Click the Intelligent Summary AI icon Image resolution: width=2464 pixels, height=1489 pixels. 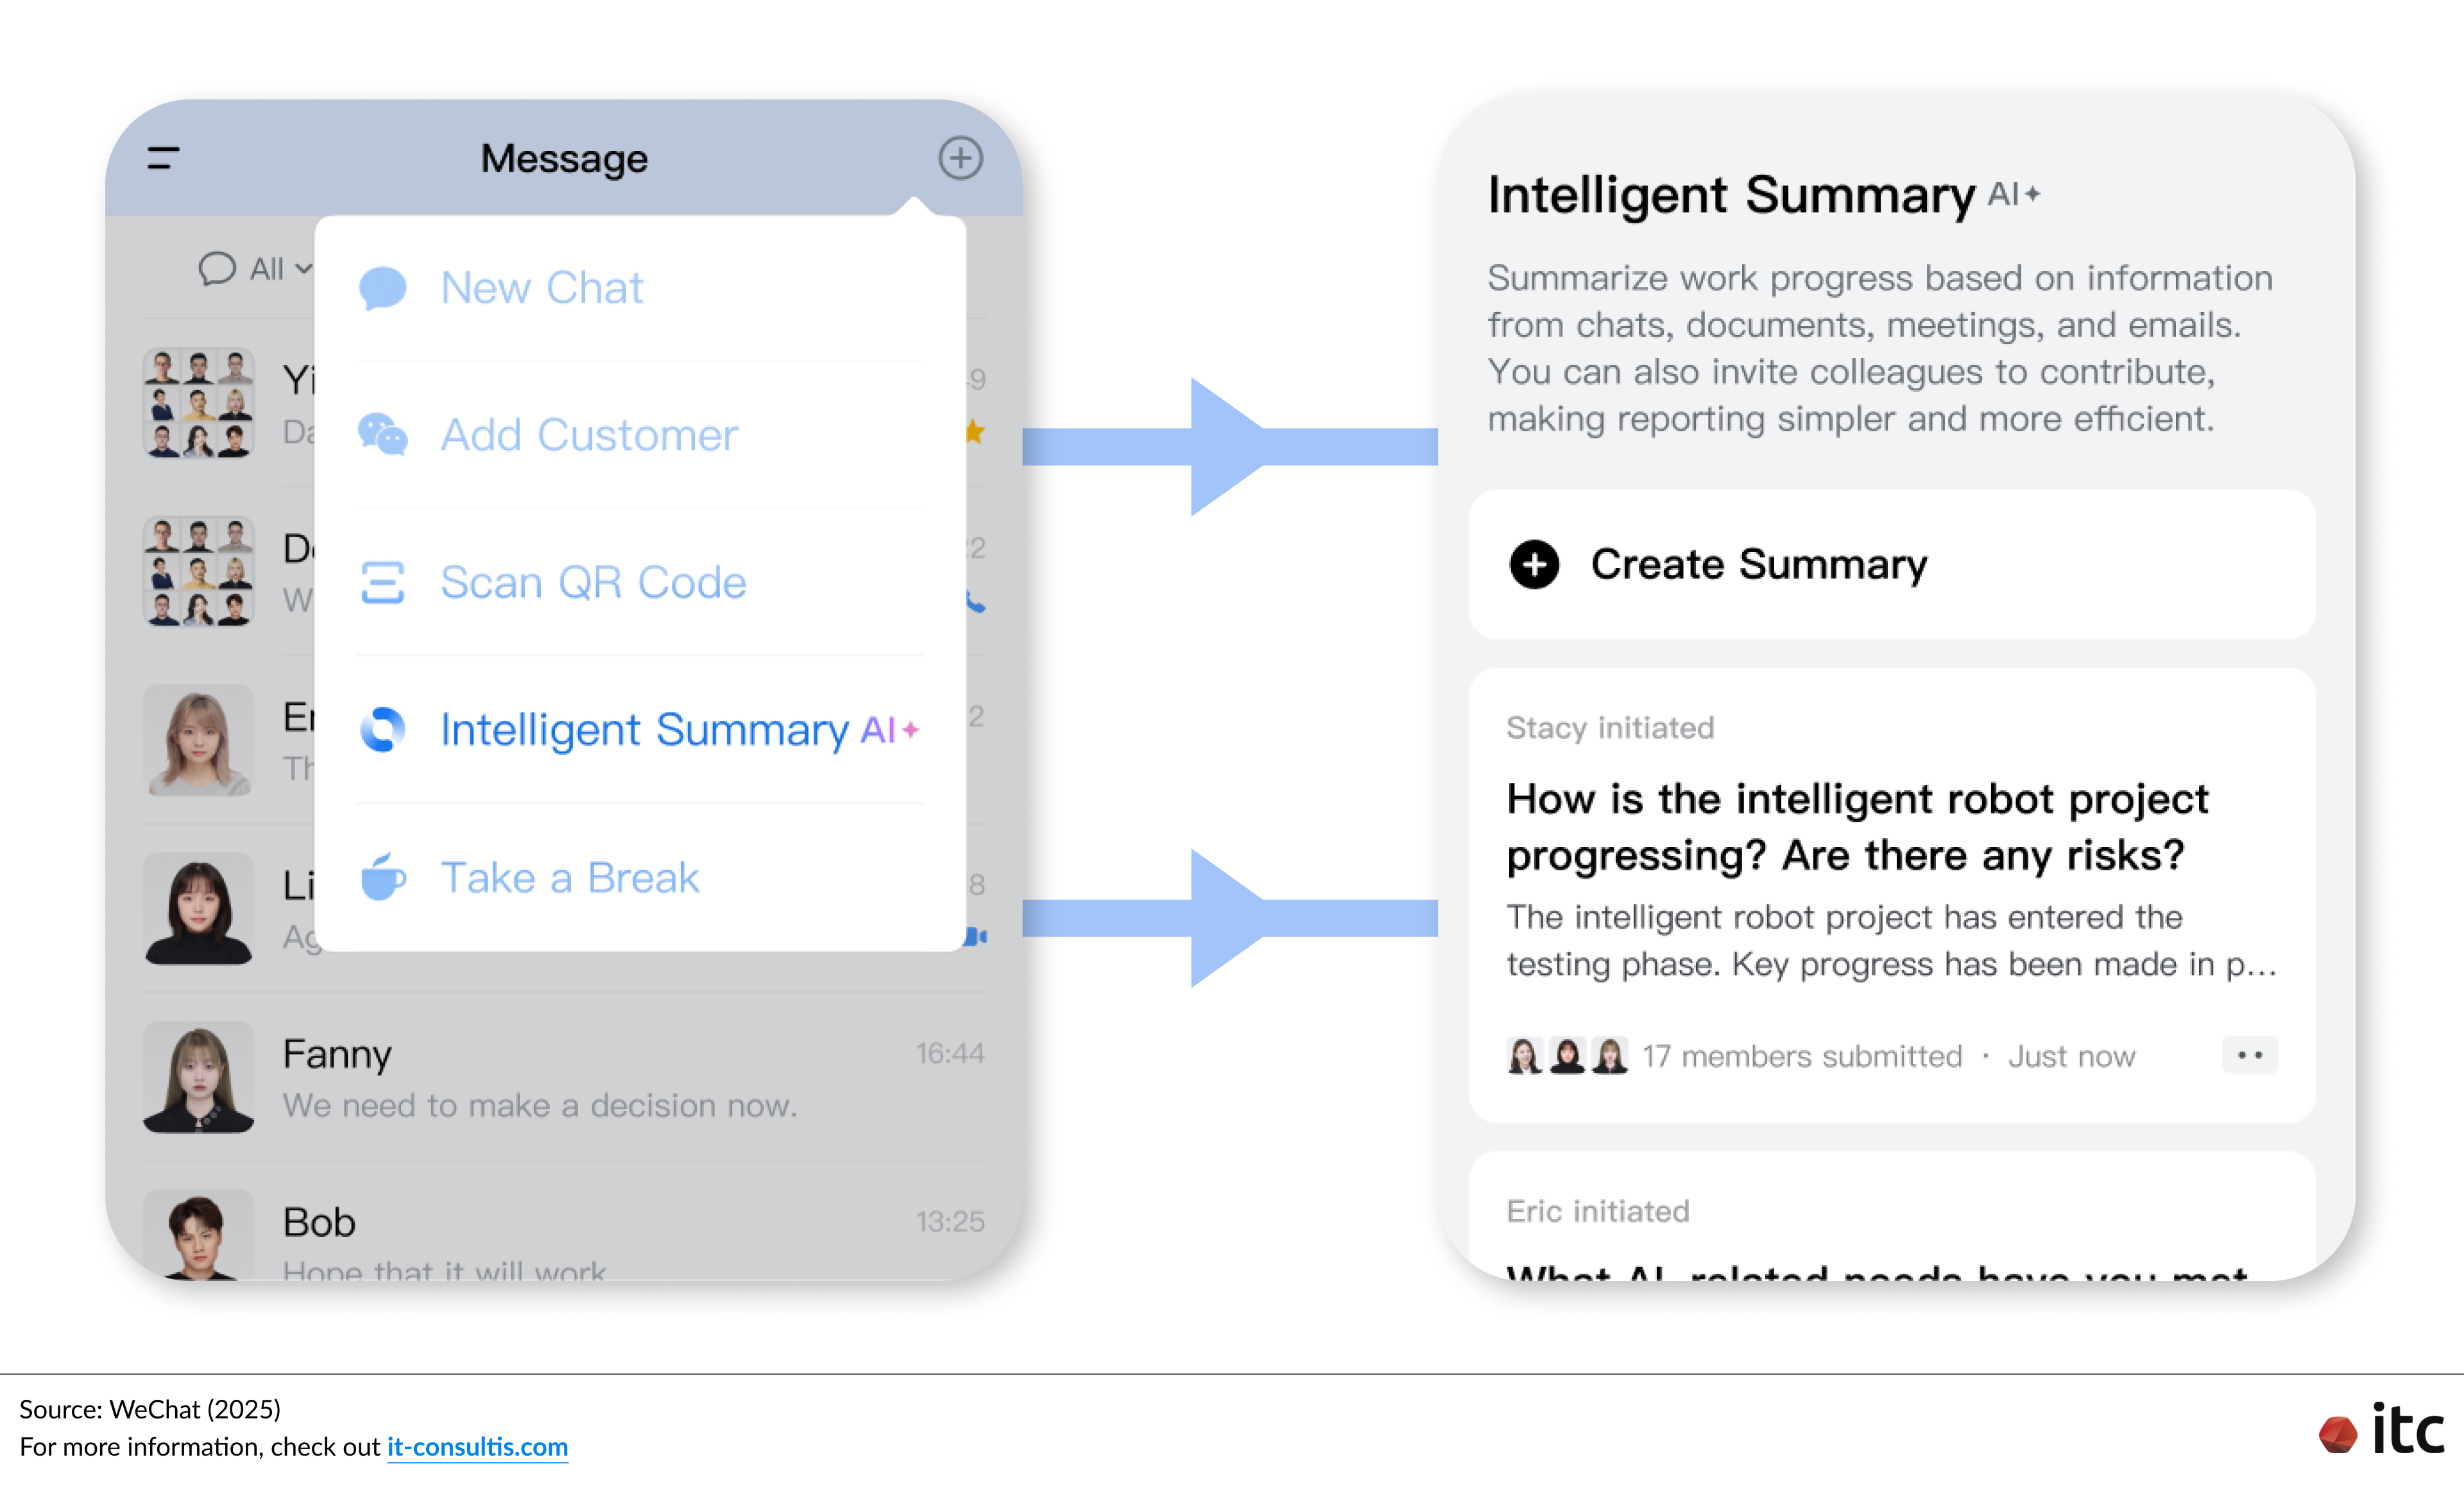pos(382,730)
